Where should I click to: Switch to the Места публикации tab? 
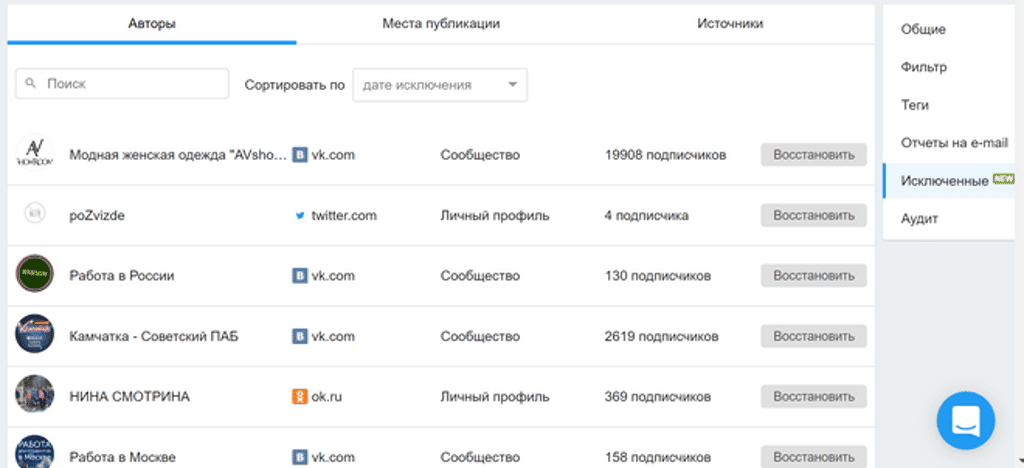441,24
